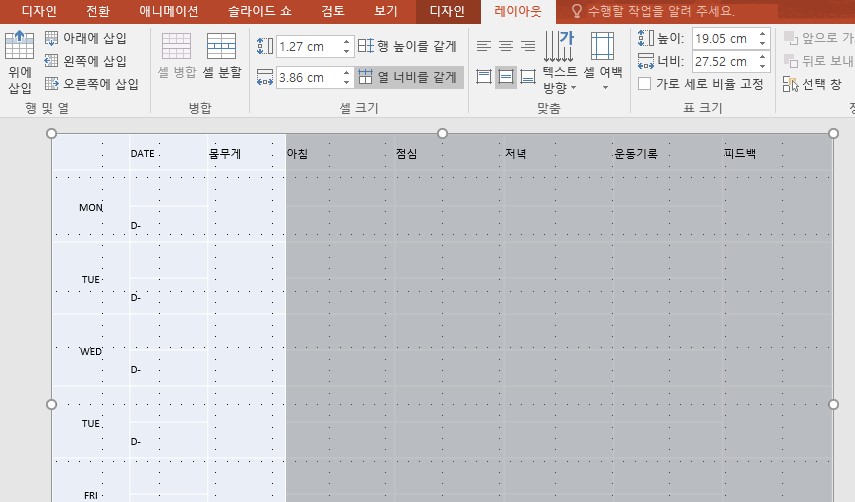855x502 pixels.
Task: Increase table width 27.52 cm value
Action: click(x=762, y=56)
